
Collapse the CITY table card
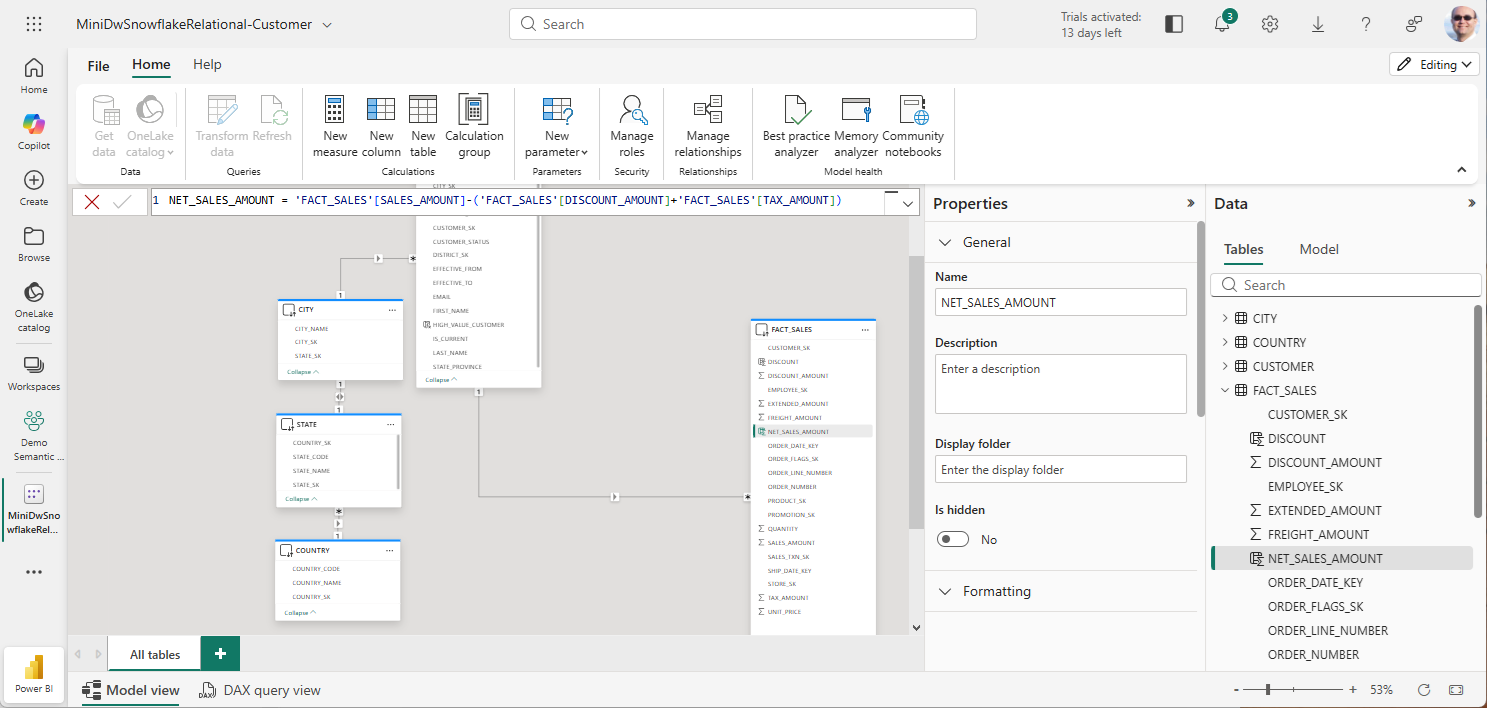[x=302, y=371]
